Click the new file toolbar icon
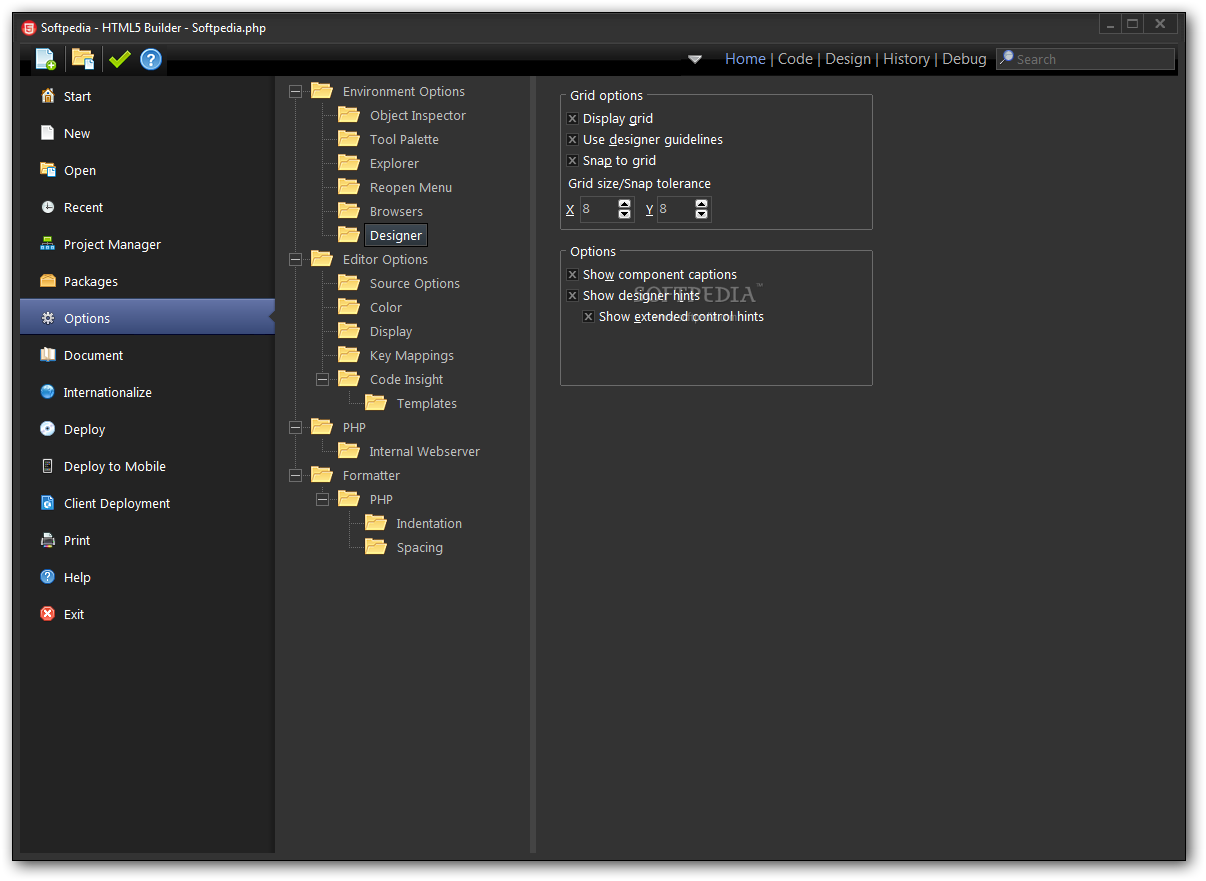The width and height of the screenshot is (1206, 881). click(46, 59)
